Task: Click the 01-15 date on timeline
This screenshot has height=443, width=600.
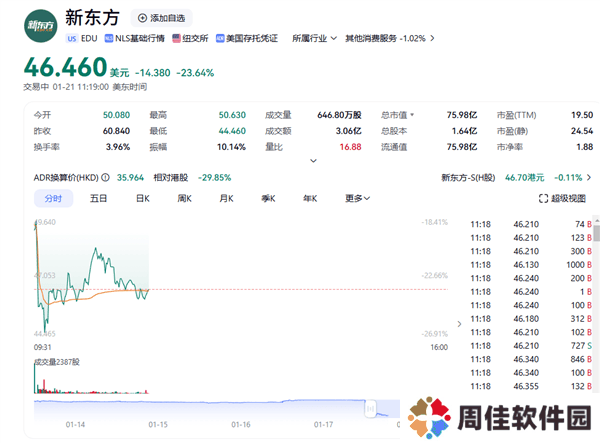Action: (158, 425)
